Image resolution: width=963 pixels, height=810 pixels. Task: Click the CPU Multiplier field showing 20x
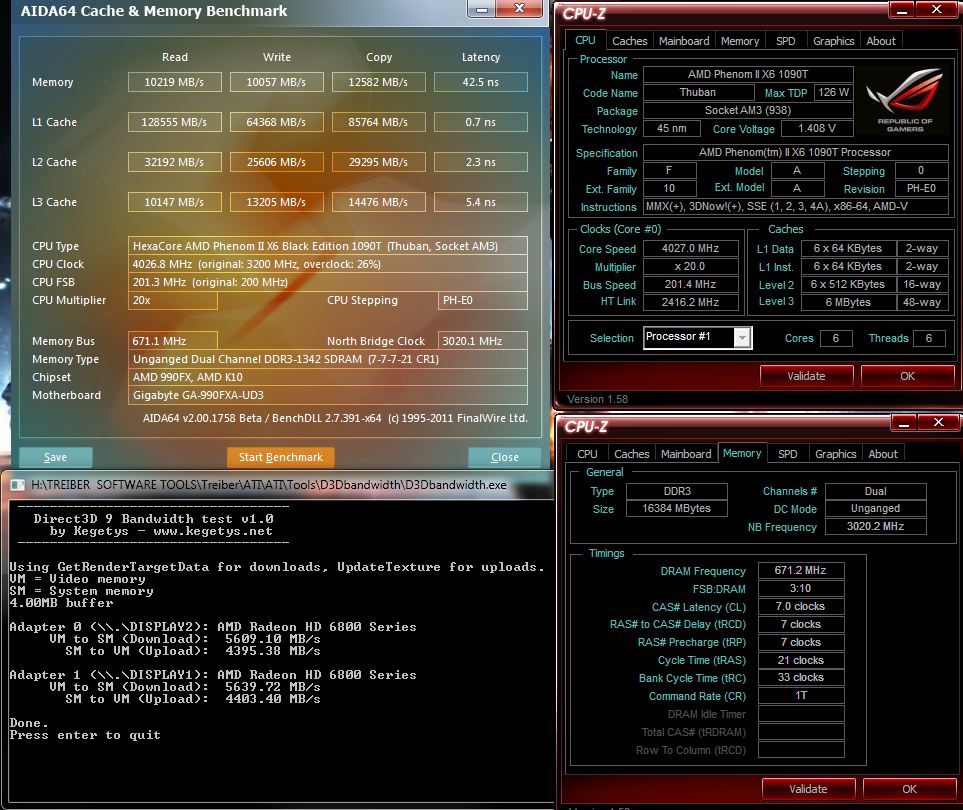pos(173,300)
